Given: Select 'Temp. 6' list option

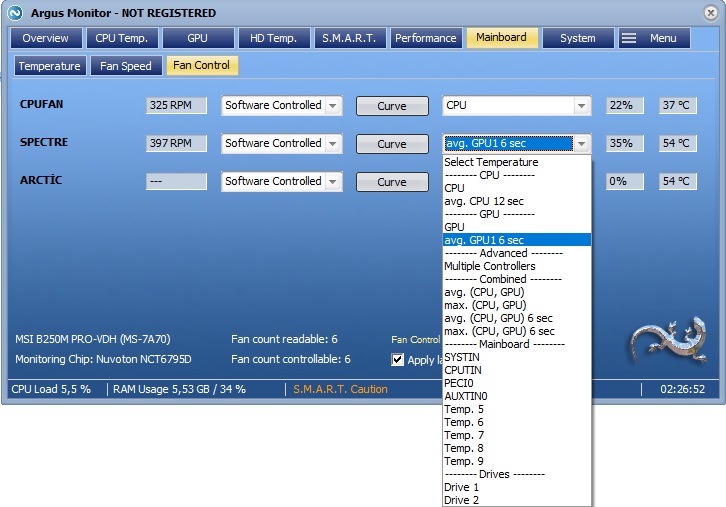Looking at the screenshot, I should (x=517, y=422).
